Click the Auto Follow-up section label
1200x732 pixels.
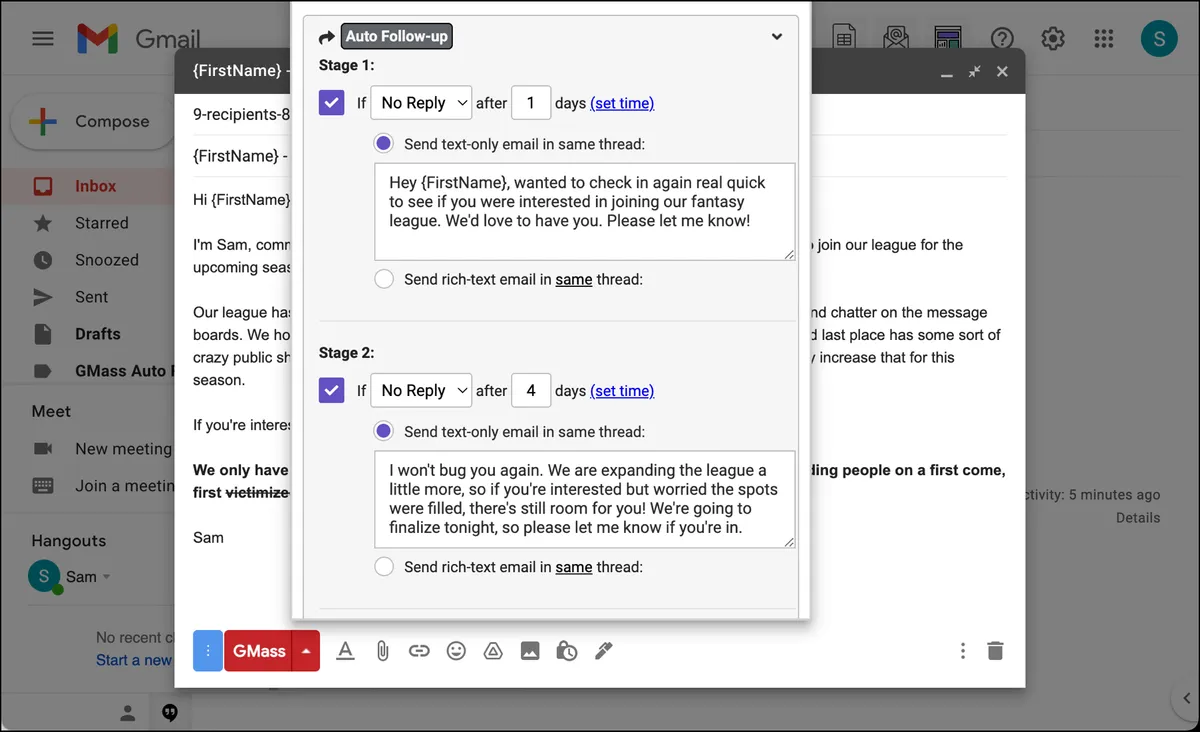[397, 37]
